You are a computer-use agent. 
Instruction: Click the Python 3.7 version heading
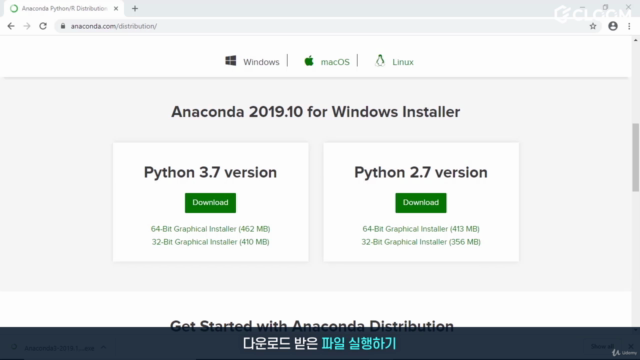click(210, 172)
